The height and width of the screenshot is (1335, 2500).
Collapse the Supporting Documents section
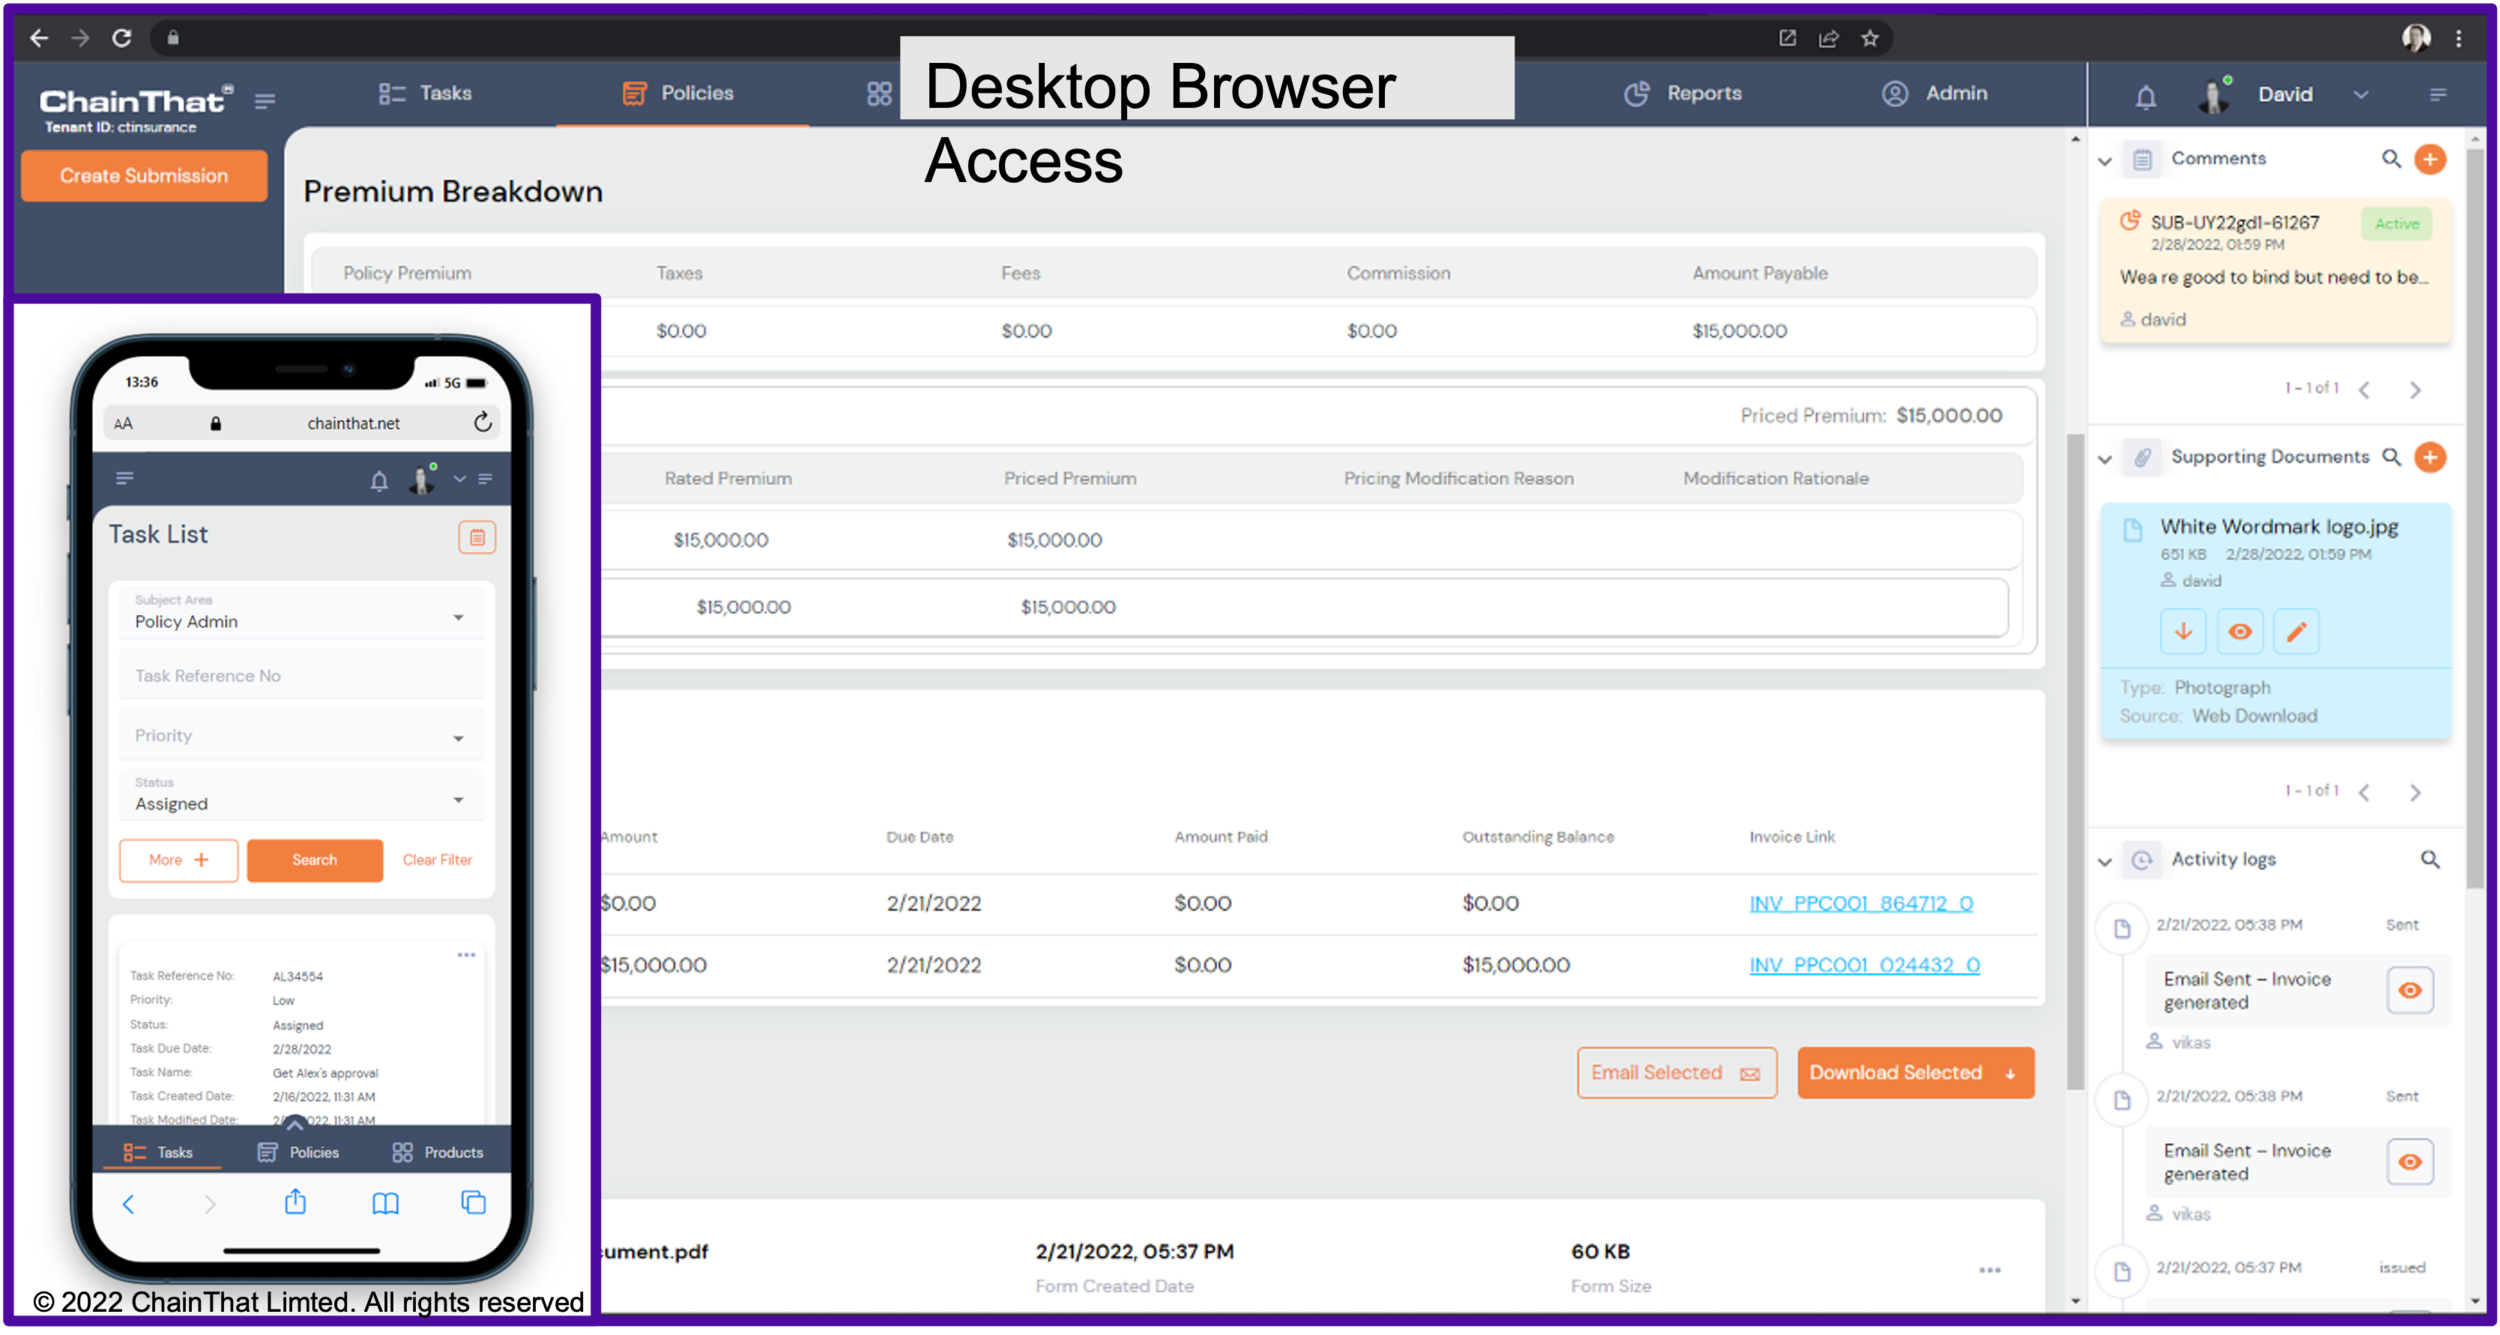point(2105,459)
